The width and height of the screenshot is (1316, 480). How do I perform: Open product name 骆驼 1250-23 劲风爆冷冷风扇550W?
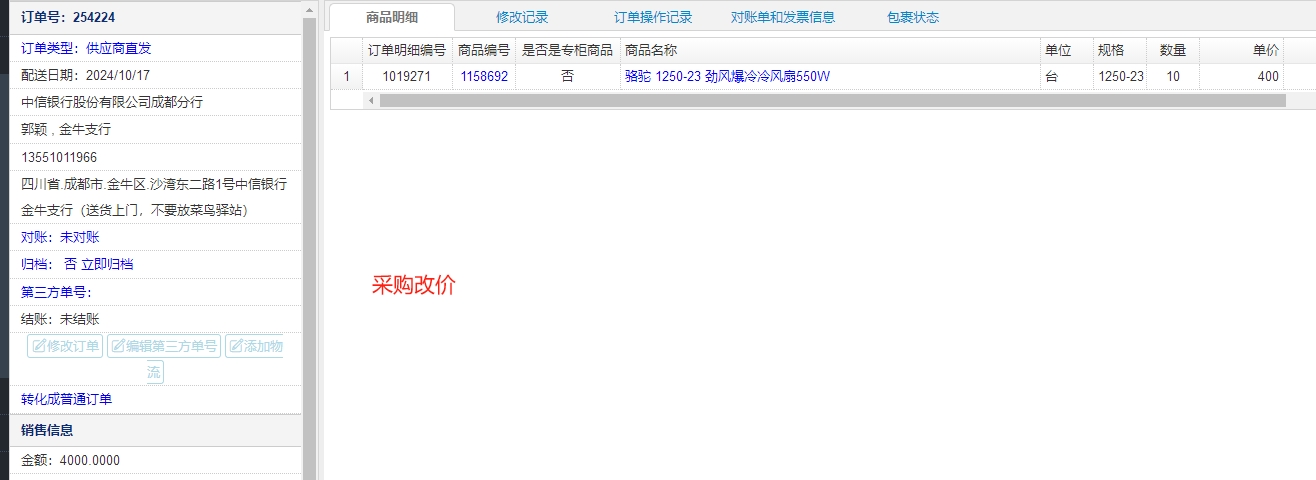pos(727,76)
